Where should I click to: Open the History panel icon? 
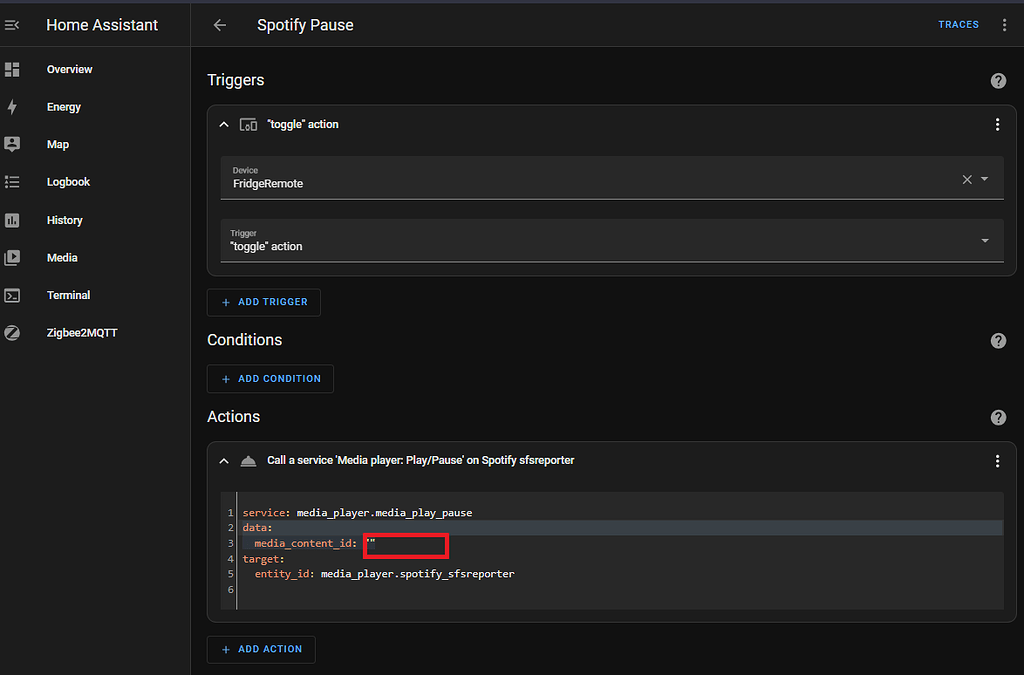click(11, 219)
